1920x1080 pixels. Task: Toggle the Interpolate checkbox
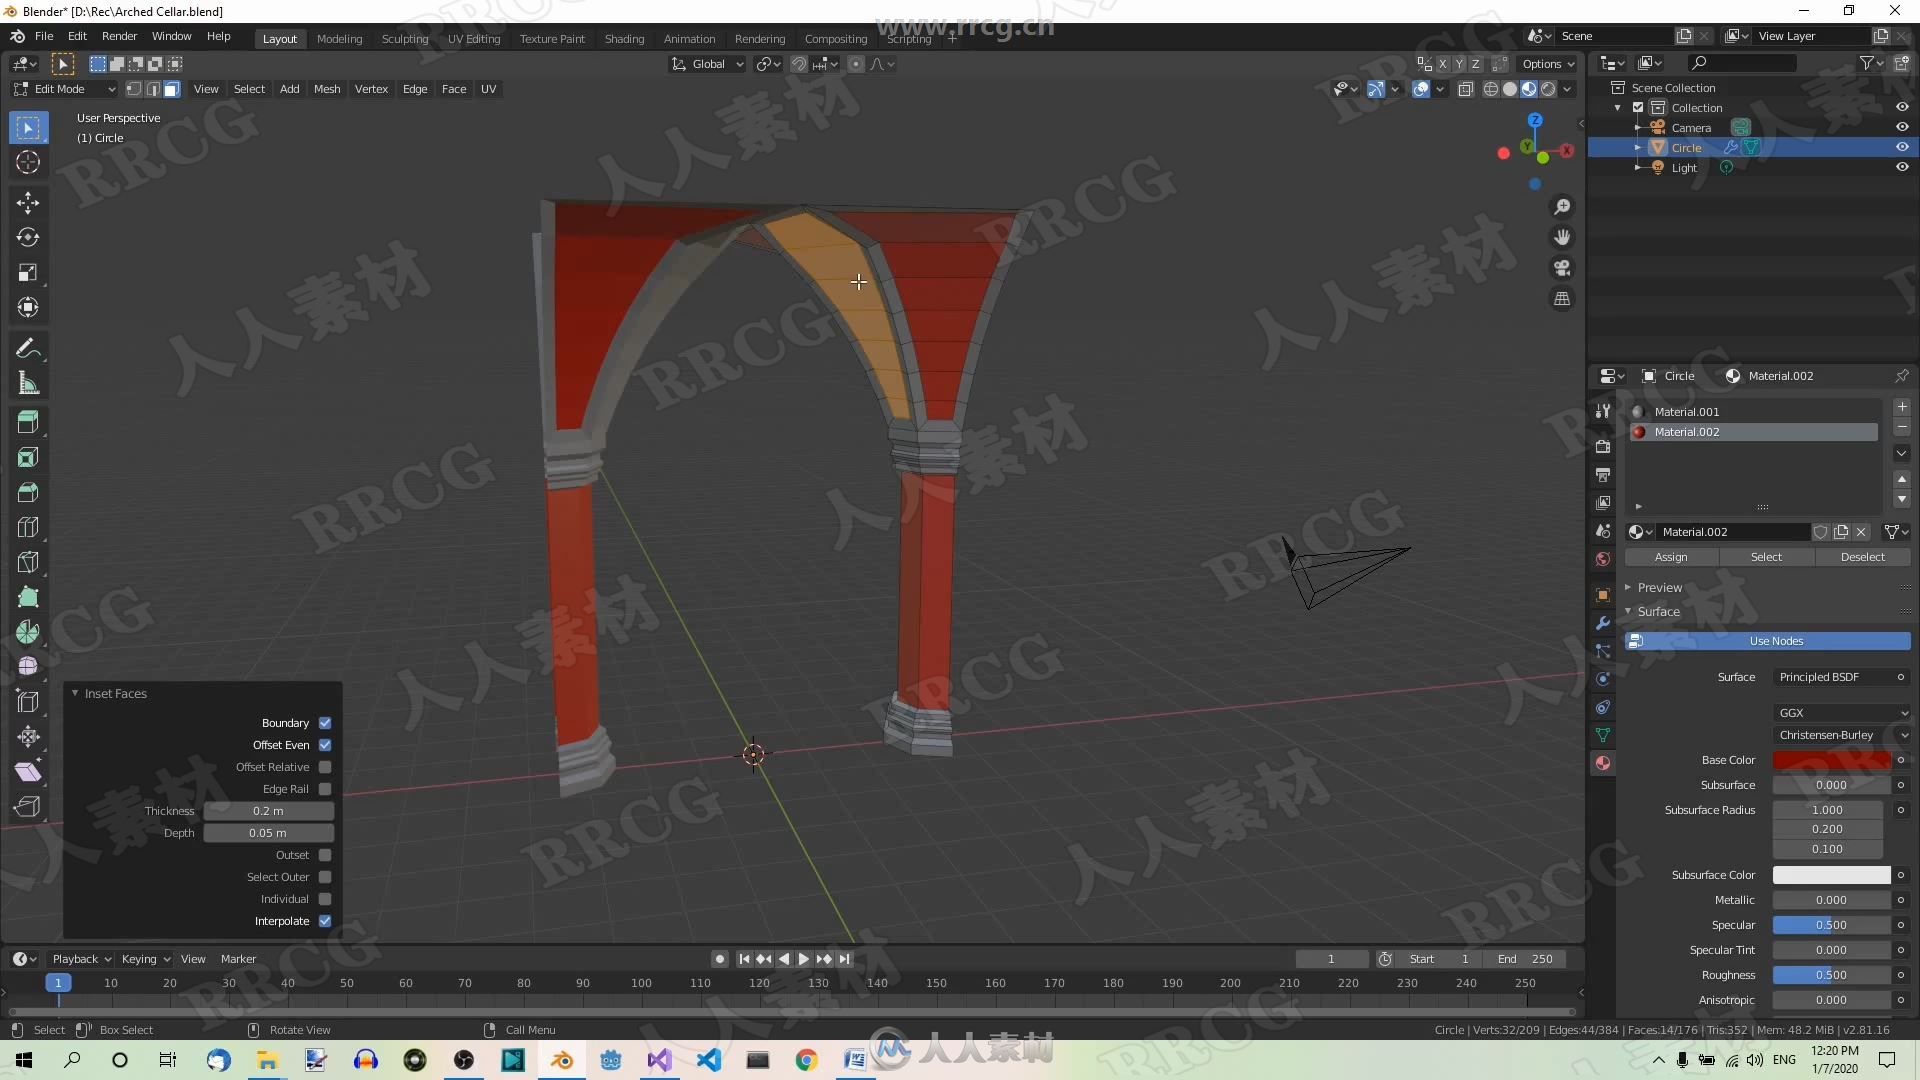(x=325, y=921)
